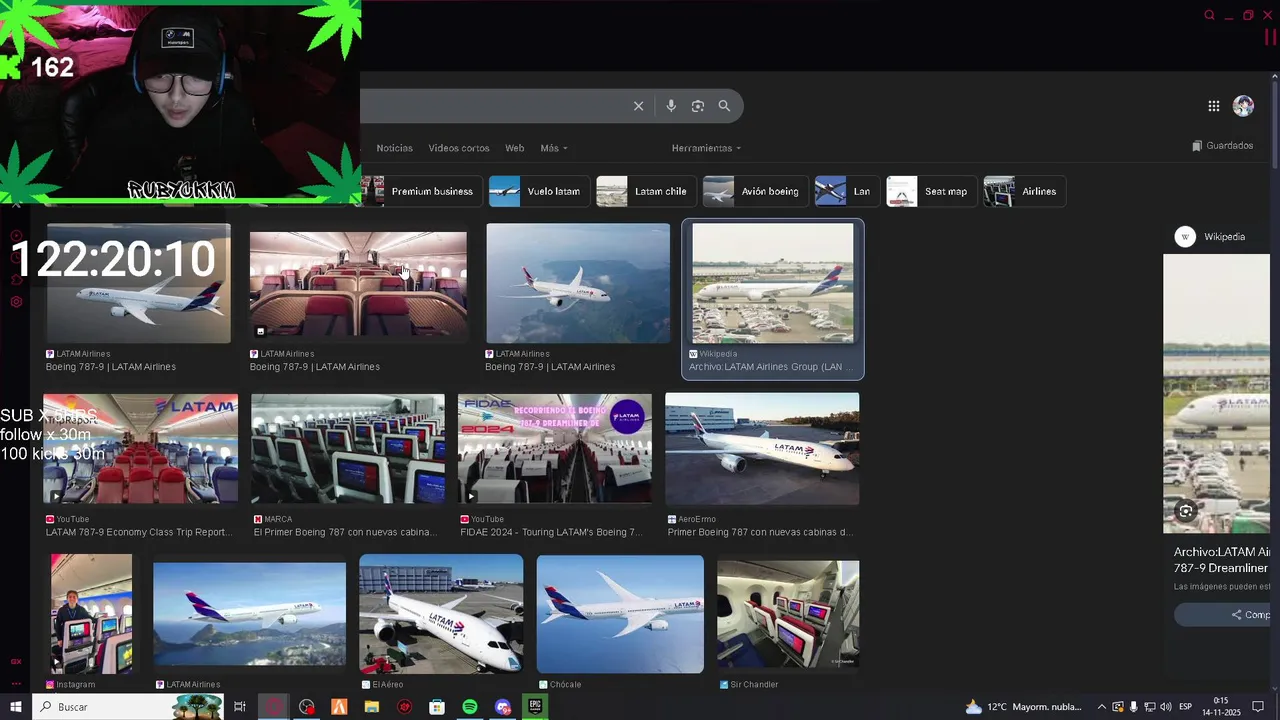The width and height of the screenshot is (1280, 720).
Task: Open the Google apps grid
Action: 1213,106
